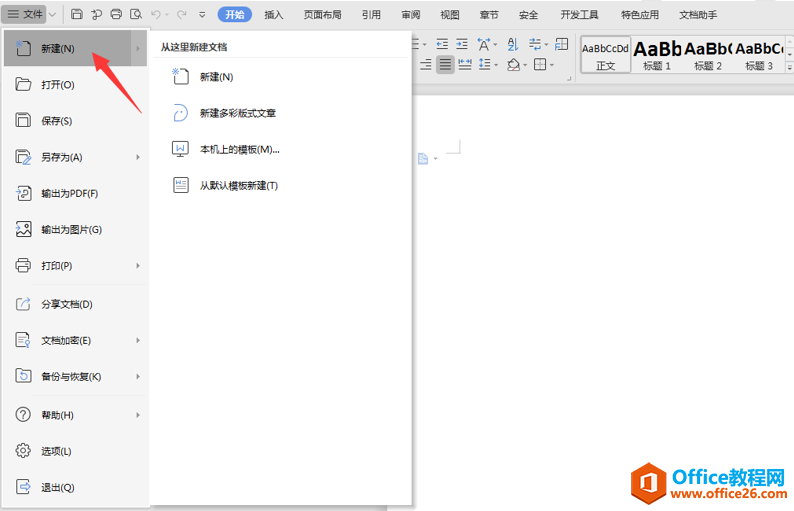Click the Chinese layout character scaling icon

(x=484, y=45)
